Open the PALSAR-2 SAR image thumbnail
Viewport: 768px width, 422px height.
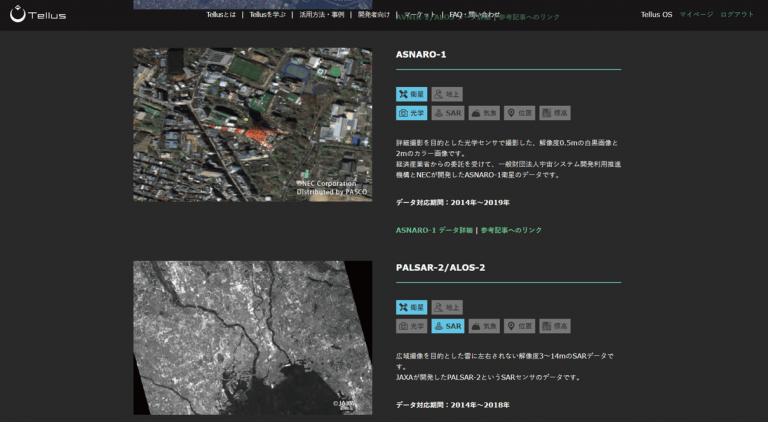pyautogui.click(x=253, y=338)
